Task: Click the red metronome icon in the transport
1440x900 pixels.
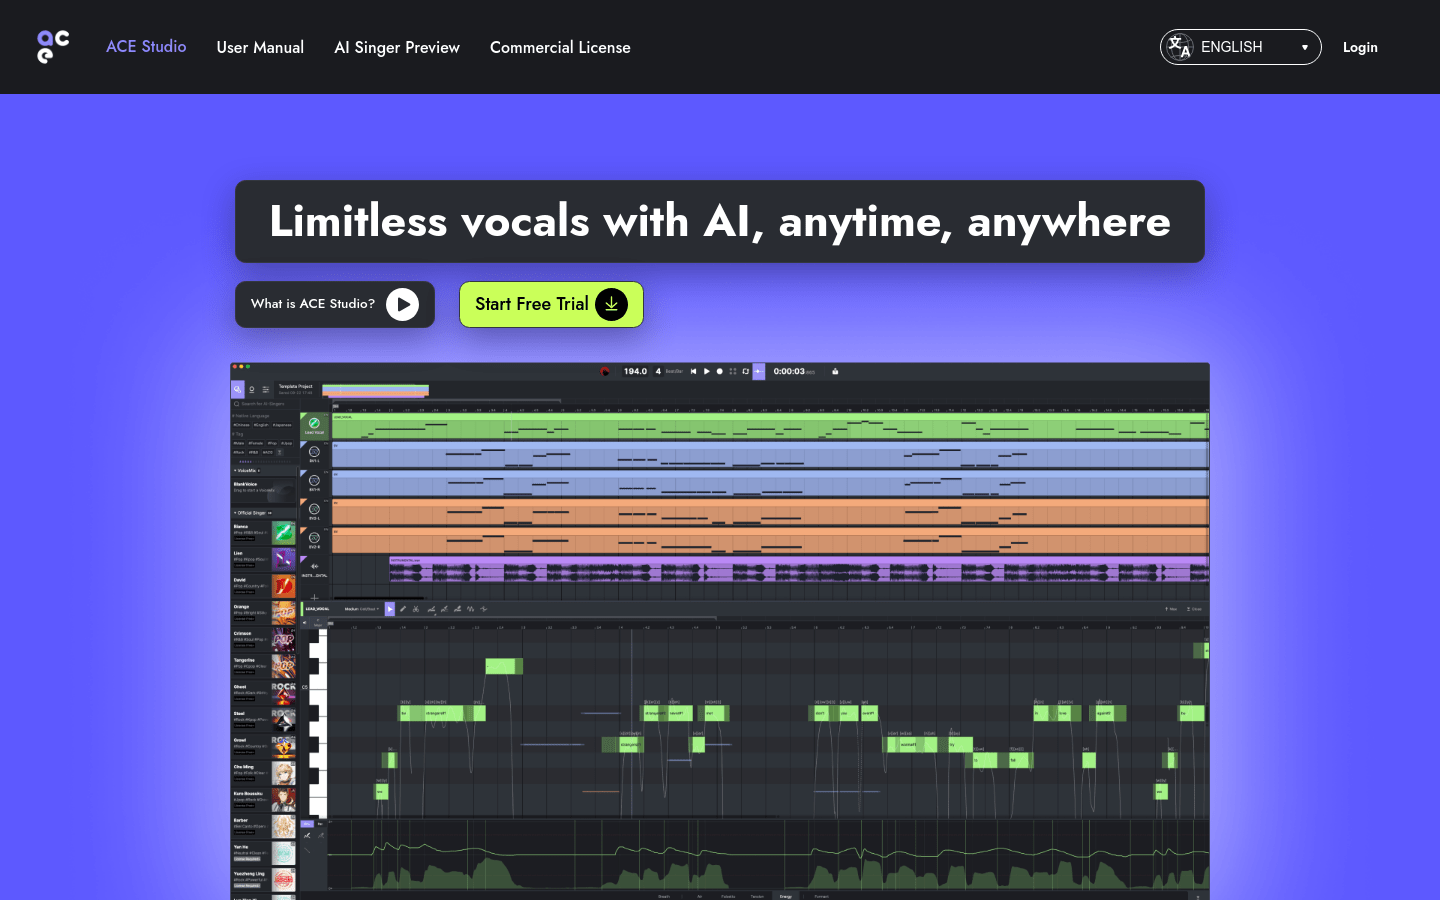Action: (605, 371)
